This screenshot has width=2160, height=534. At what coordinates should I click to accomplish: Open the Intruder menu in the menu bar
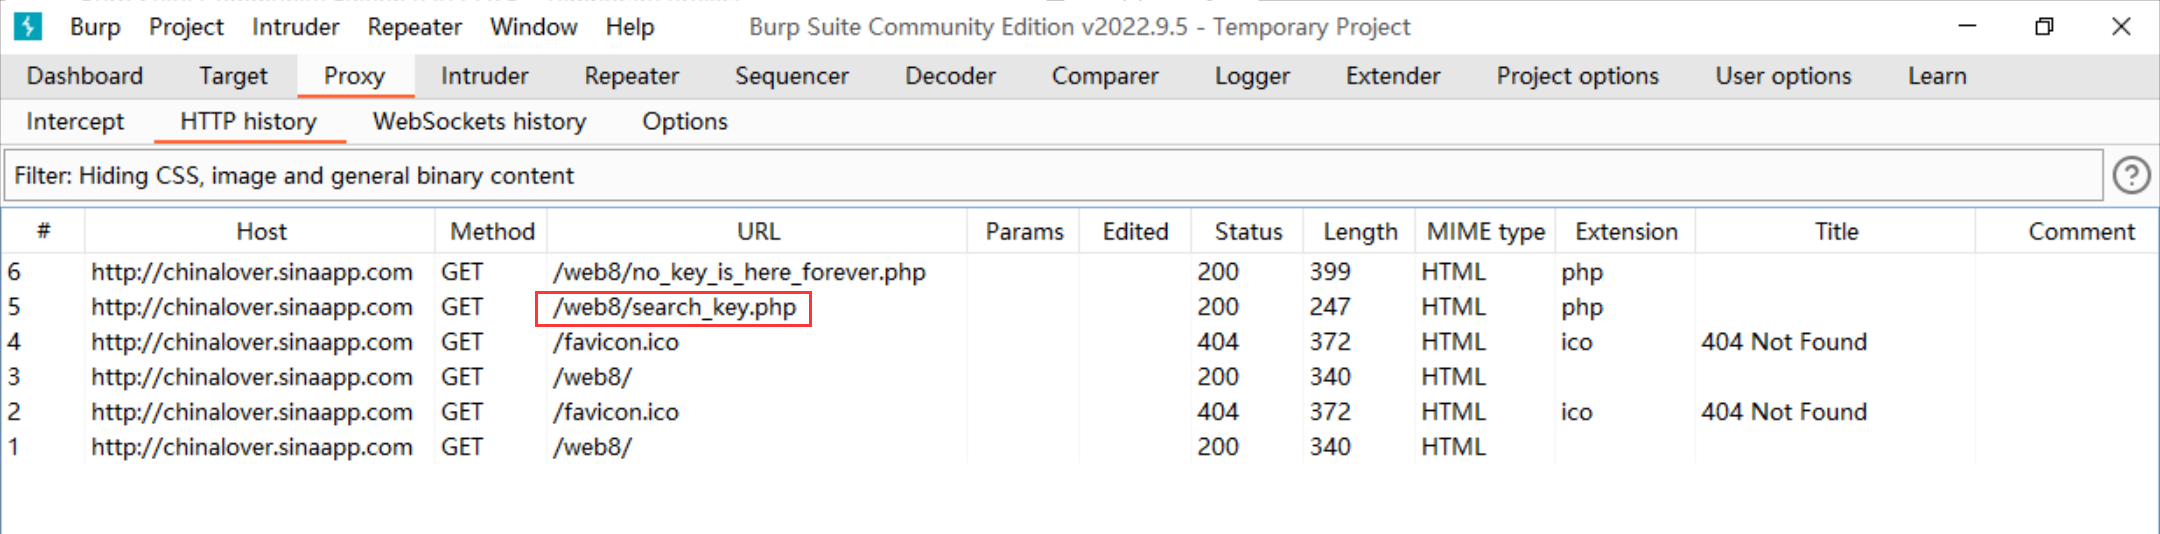click(295, 27)
